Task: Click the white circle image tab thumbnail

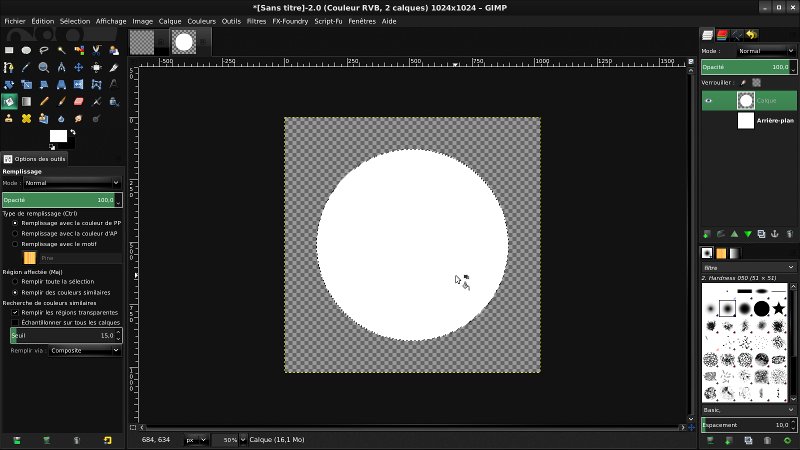Action: pos(184,42)
